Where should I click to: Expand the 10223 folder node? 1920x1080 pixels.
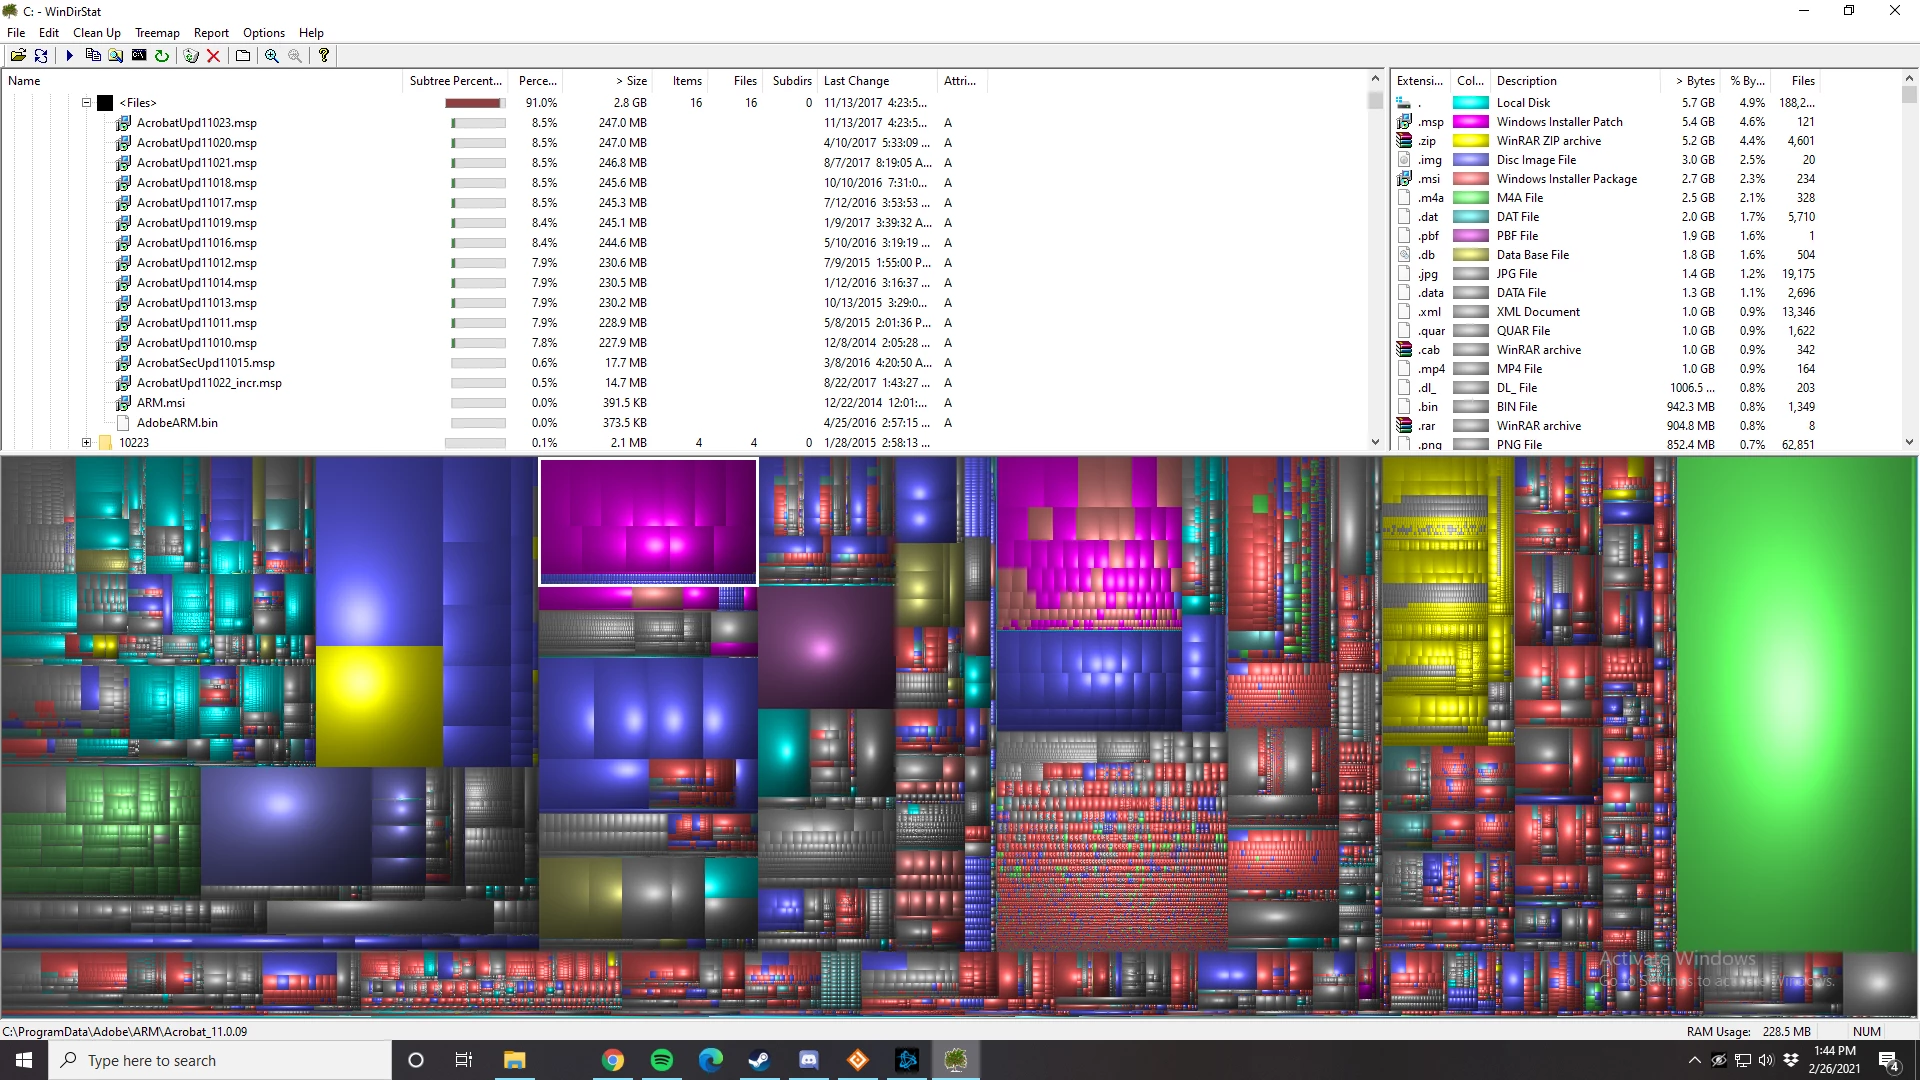87,443
